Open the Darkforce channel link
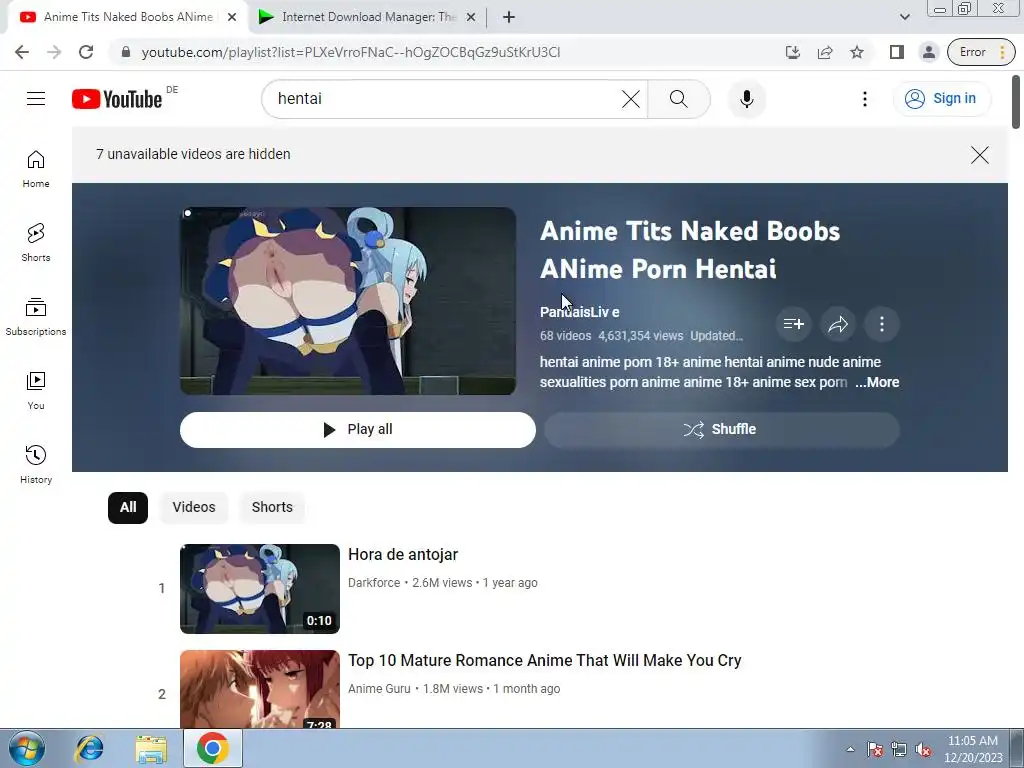This screenshot has height=768, width=1024. click(x=374, y=583)
